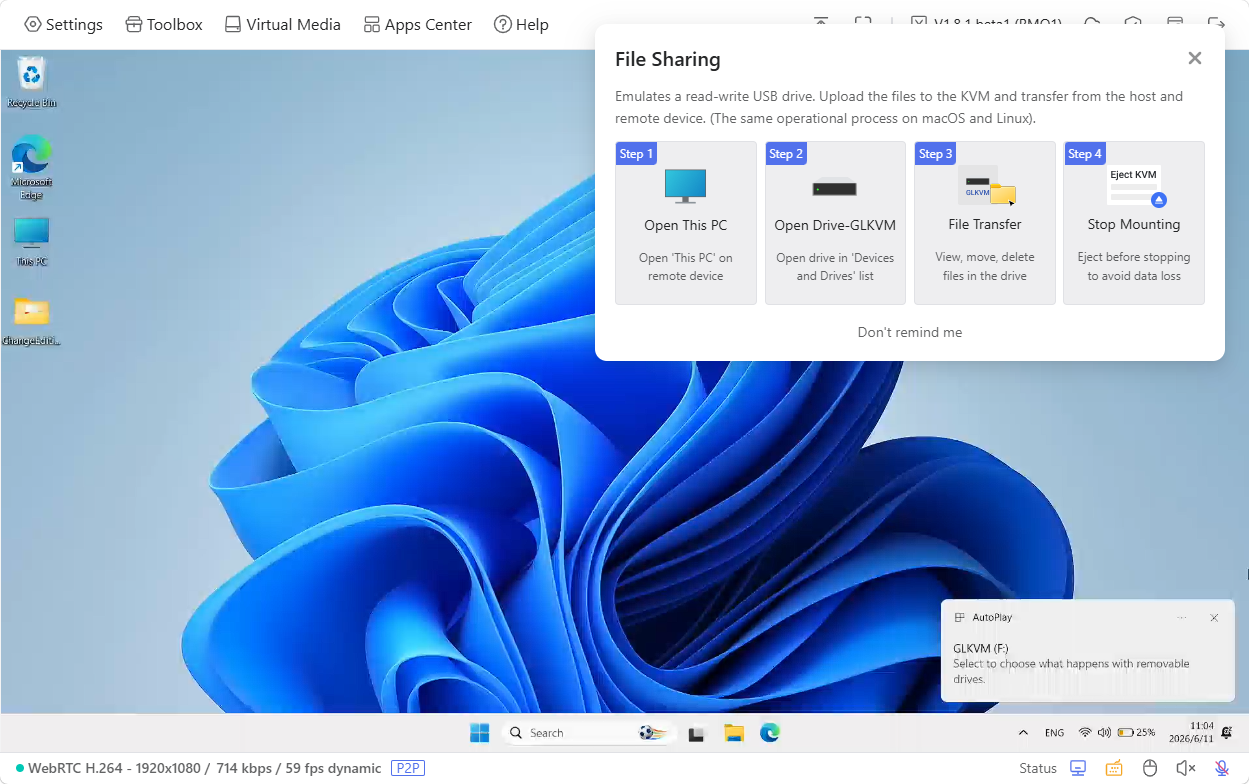
Task: Click the "Don't remind me" link
Action: tap(910, 332)
